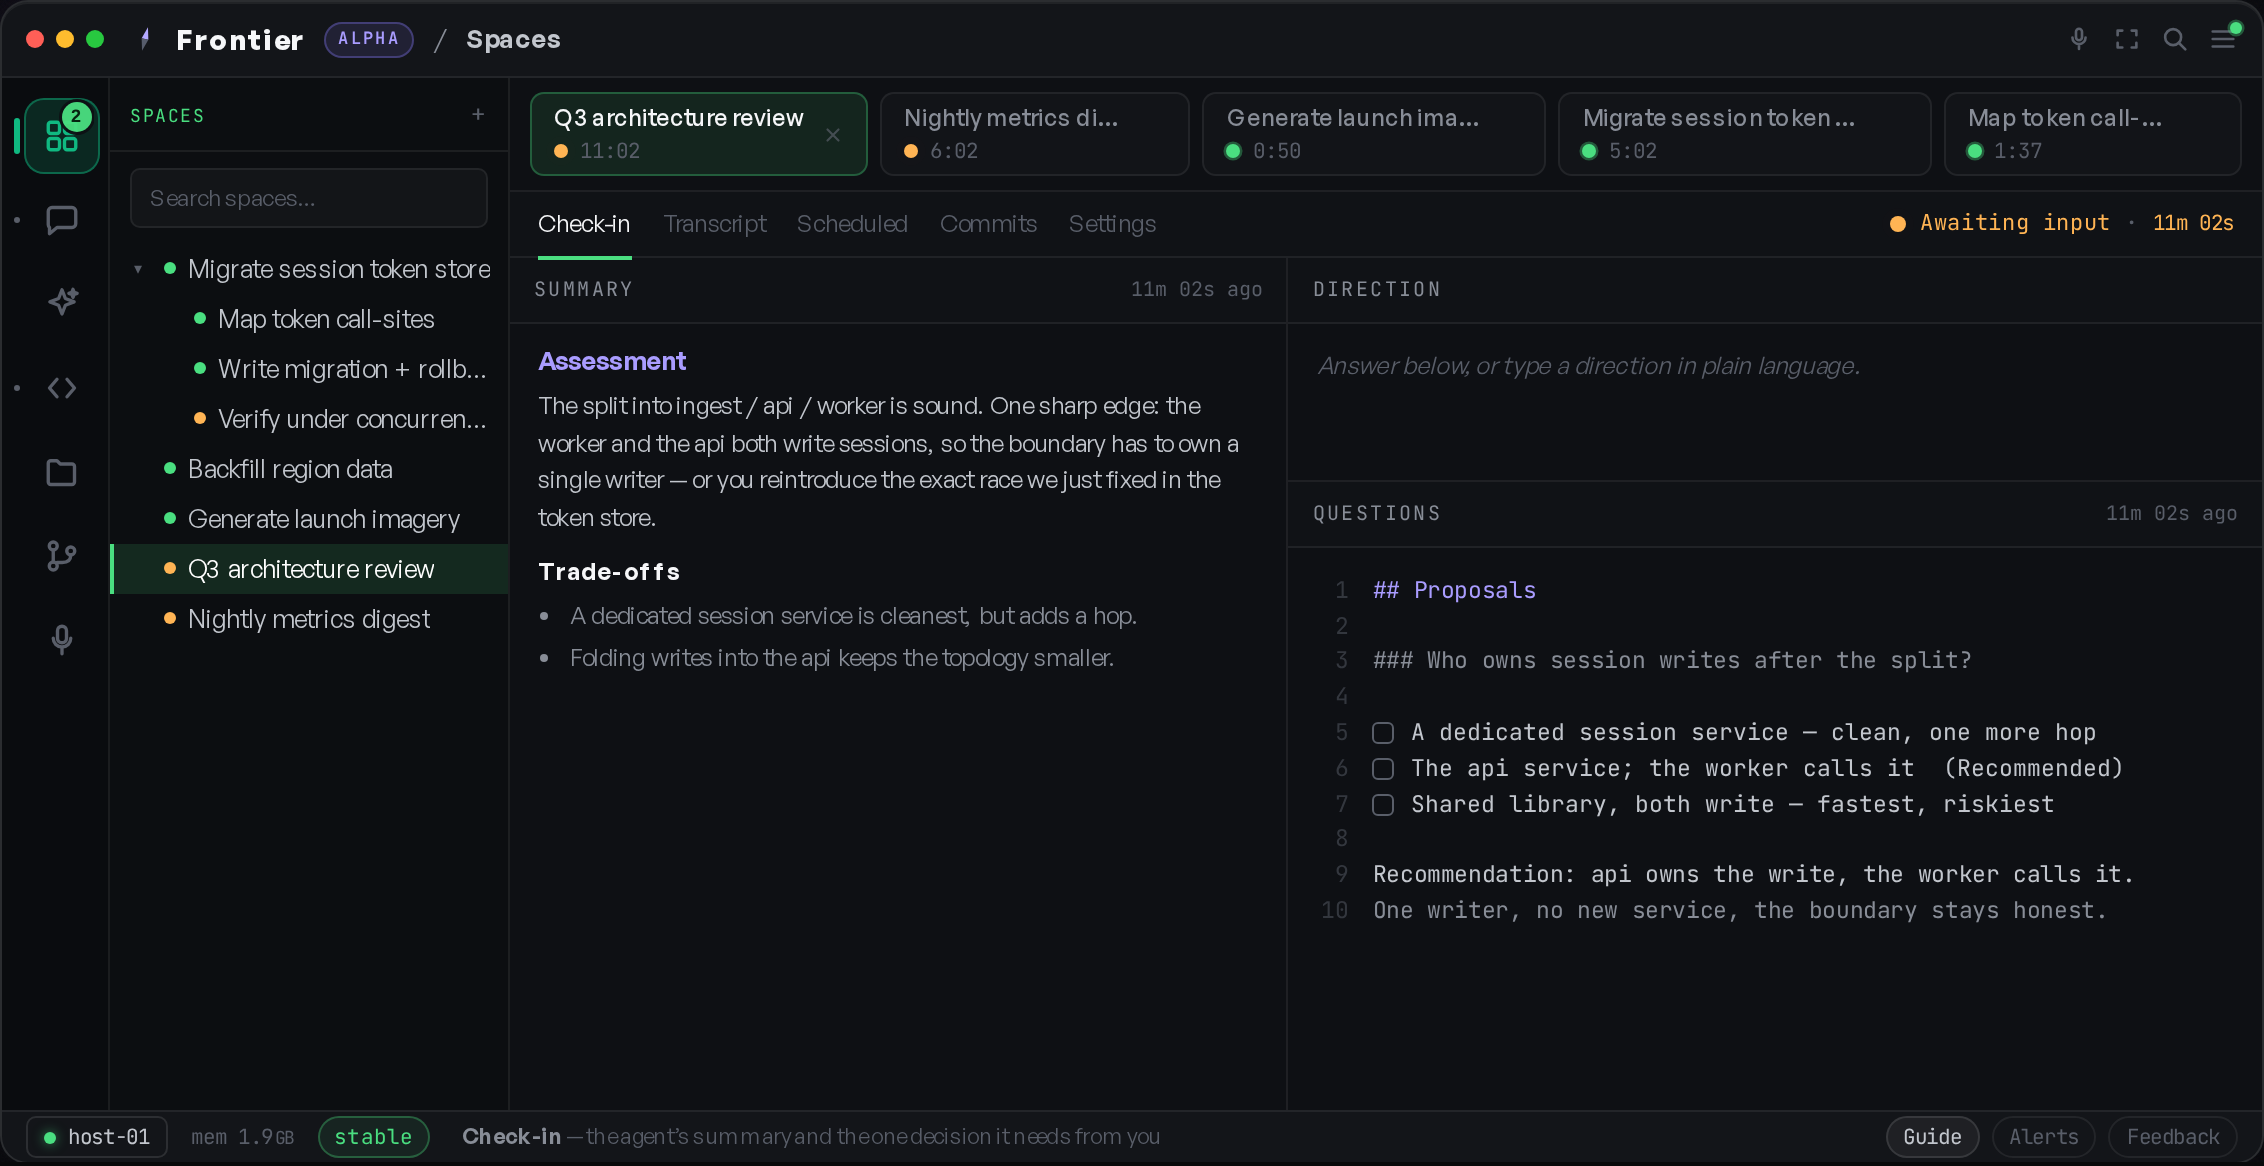Viewport: 2264px width, 1166px height.
Task: Select Write migration + rollb... space
Action: tap(310, 369)
